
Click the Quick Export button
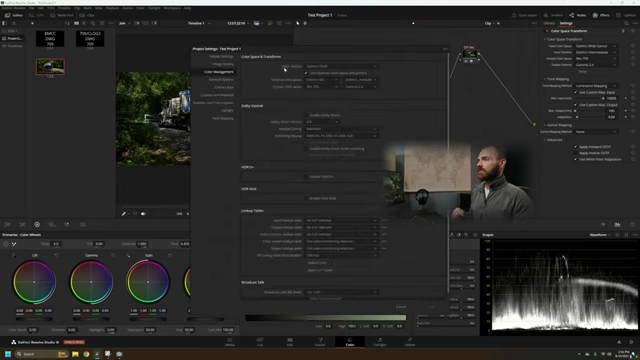point(524,15)
